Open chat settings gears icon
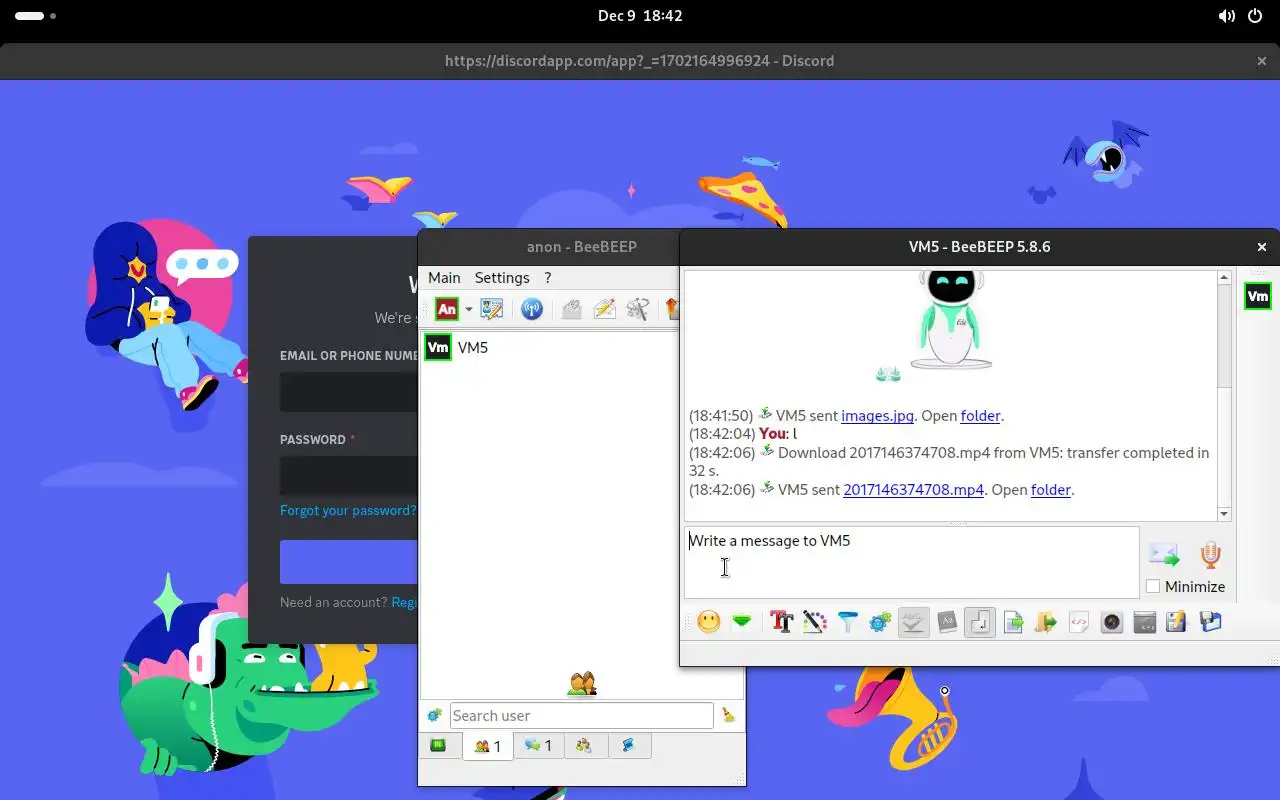1280x800 pixels. tap(880, 622)
